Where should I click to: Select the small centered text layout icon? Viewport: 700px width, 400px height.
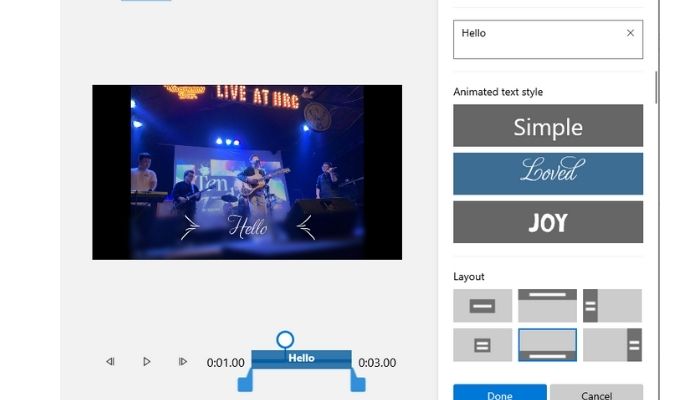482,345
